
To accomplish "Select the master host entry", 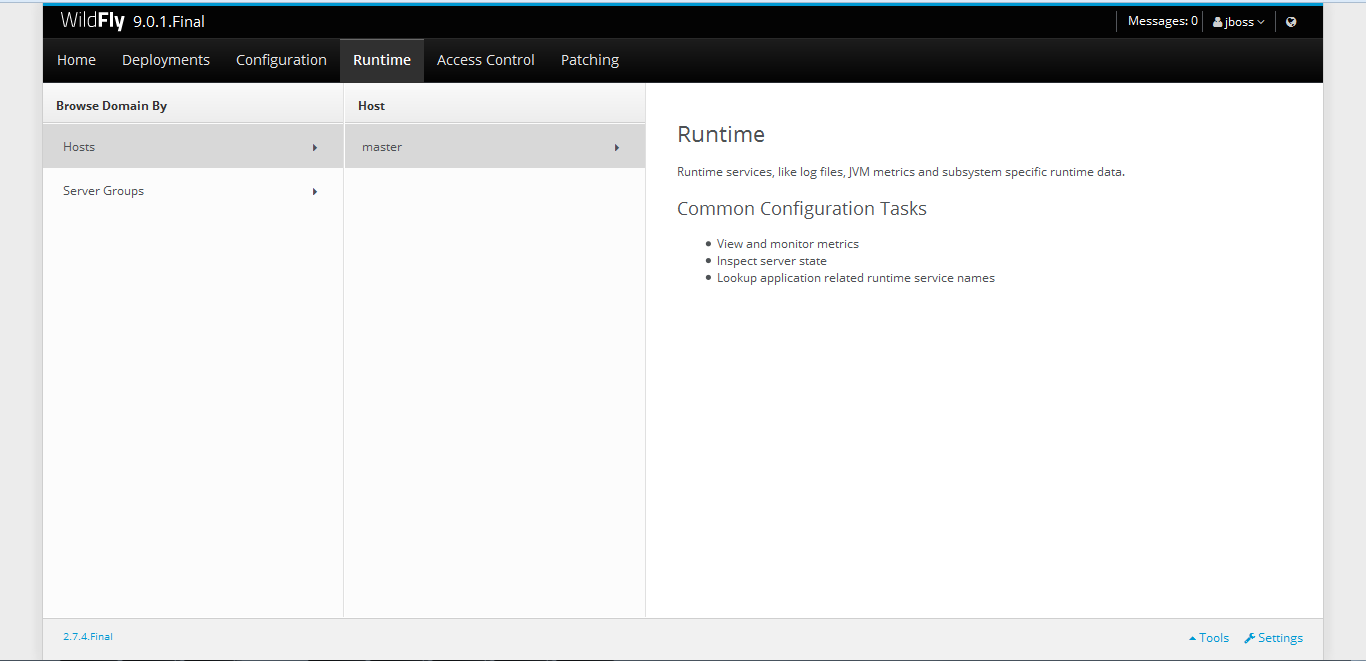I will (495, 147).
